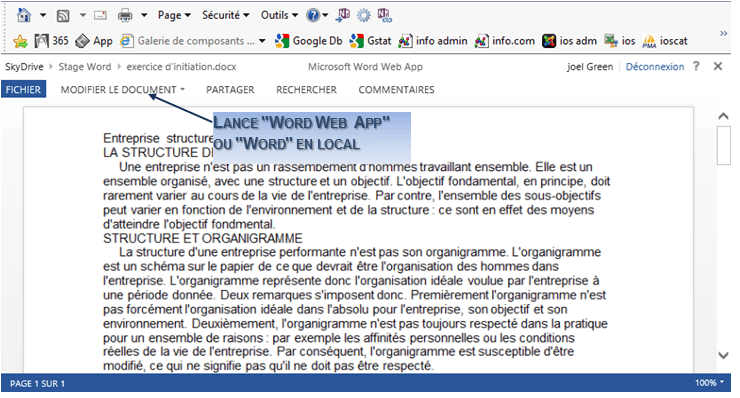Viewport: 740px width, 398px height.
Task: Click OneNote Linked Notes icon
Action: (385, 16)
